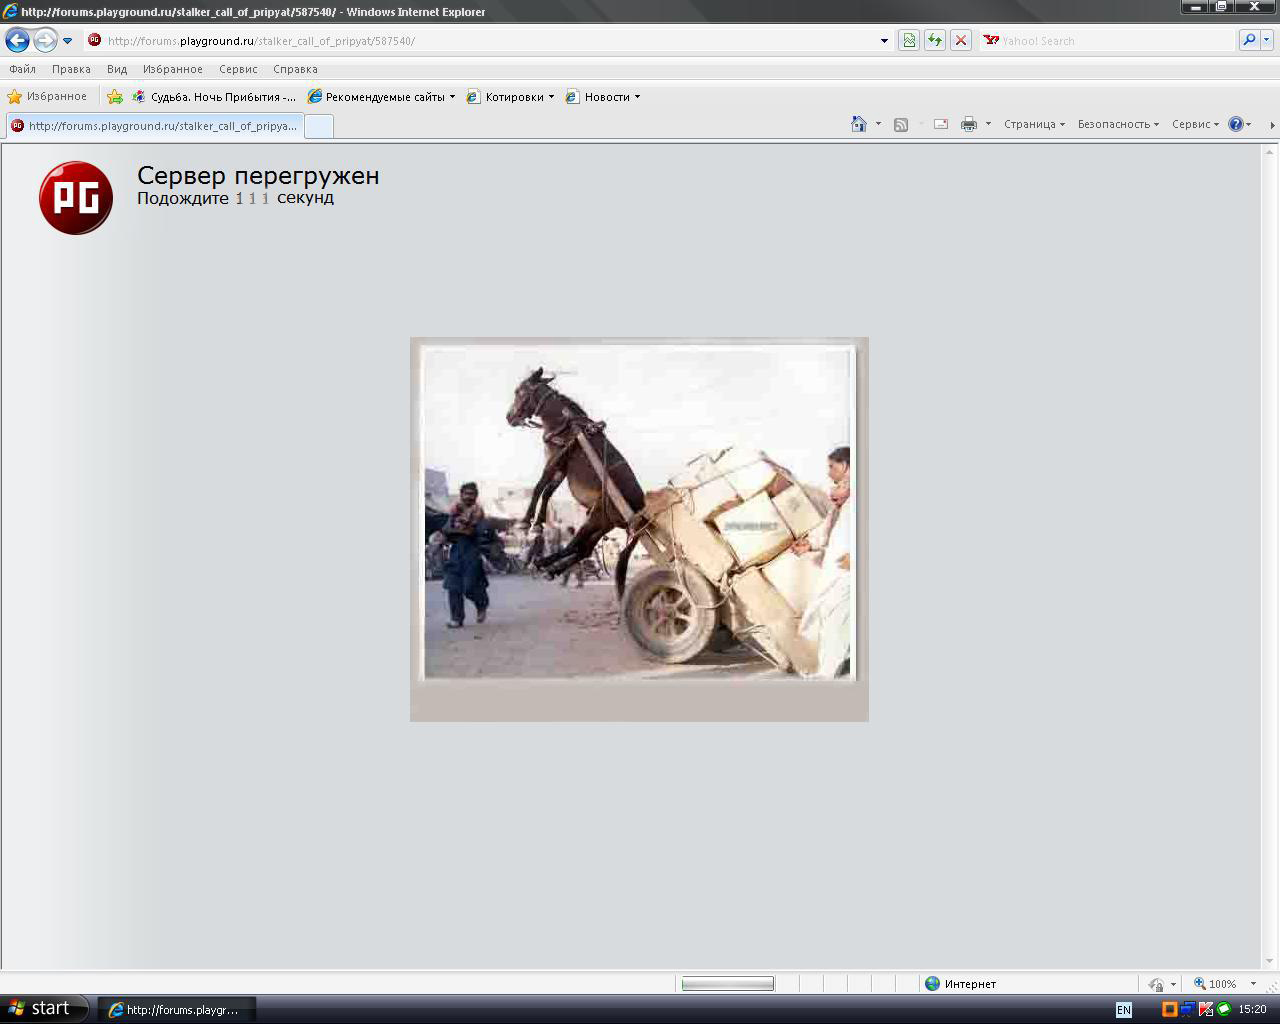Click the Internet Explorer taskbar button
This screenshot has width=1280, height=1024.
(176, 1010)
